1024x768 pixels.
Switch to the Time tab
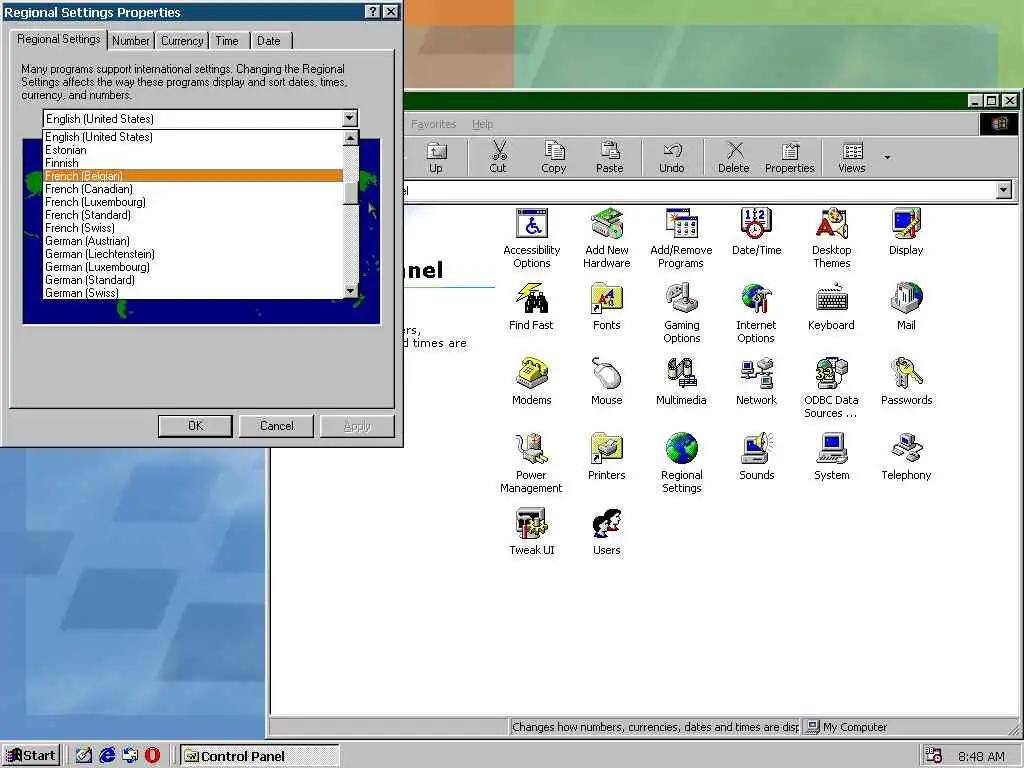227,40
